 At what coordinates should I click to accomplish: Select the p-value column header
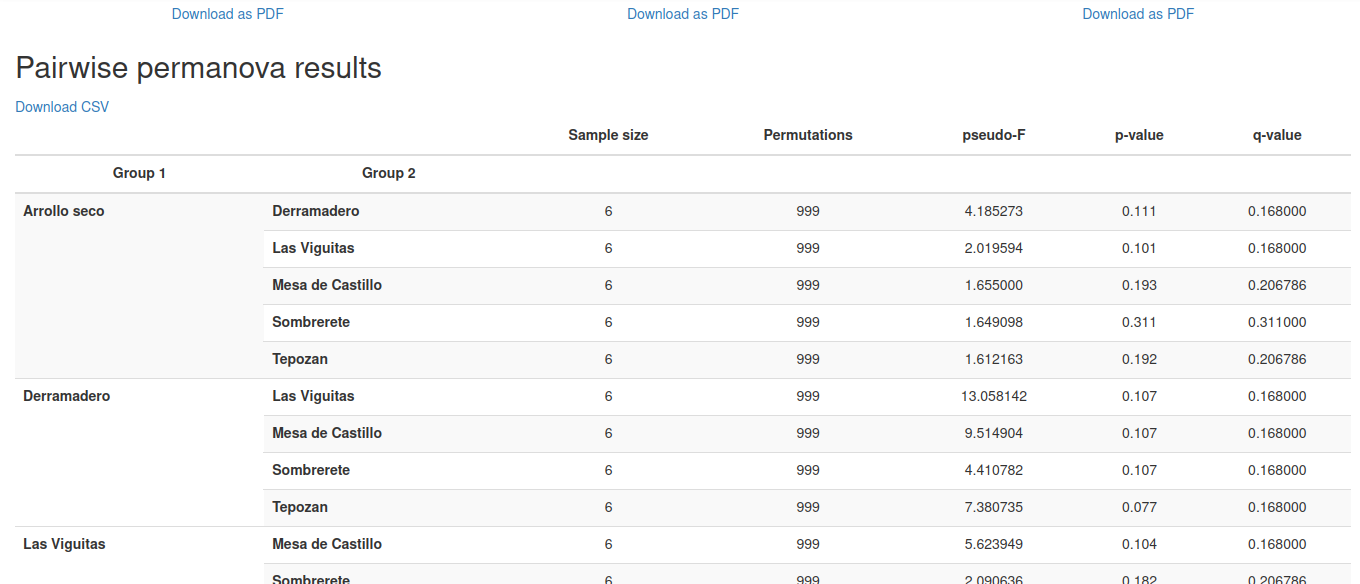1139,135
